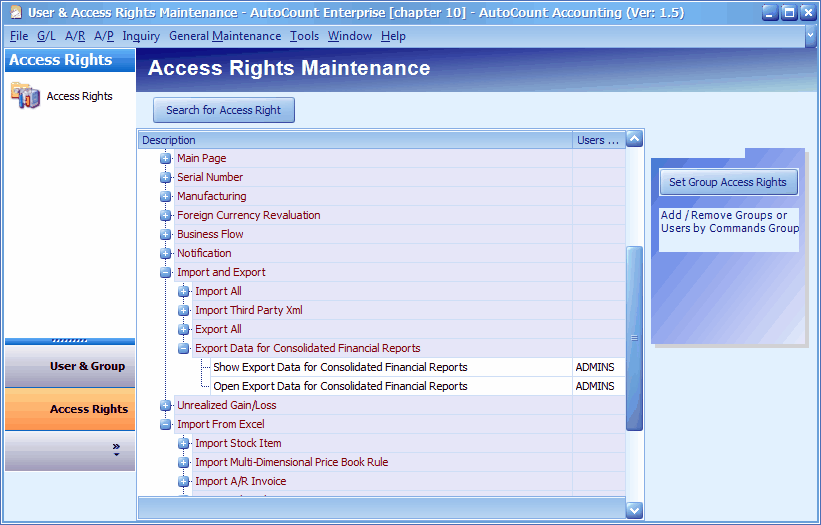Expand the Import Third Party Xml node
Screen dimensions: 821x525
coord(184,310)
